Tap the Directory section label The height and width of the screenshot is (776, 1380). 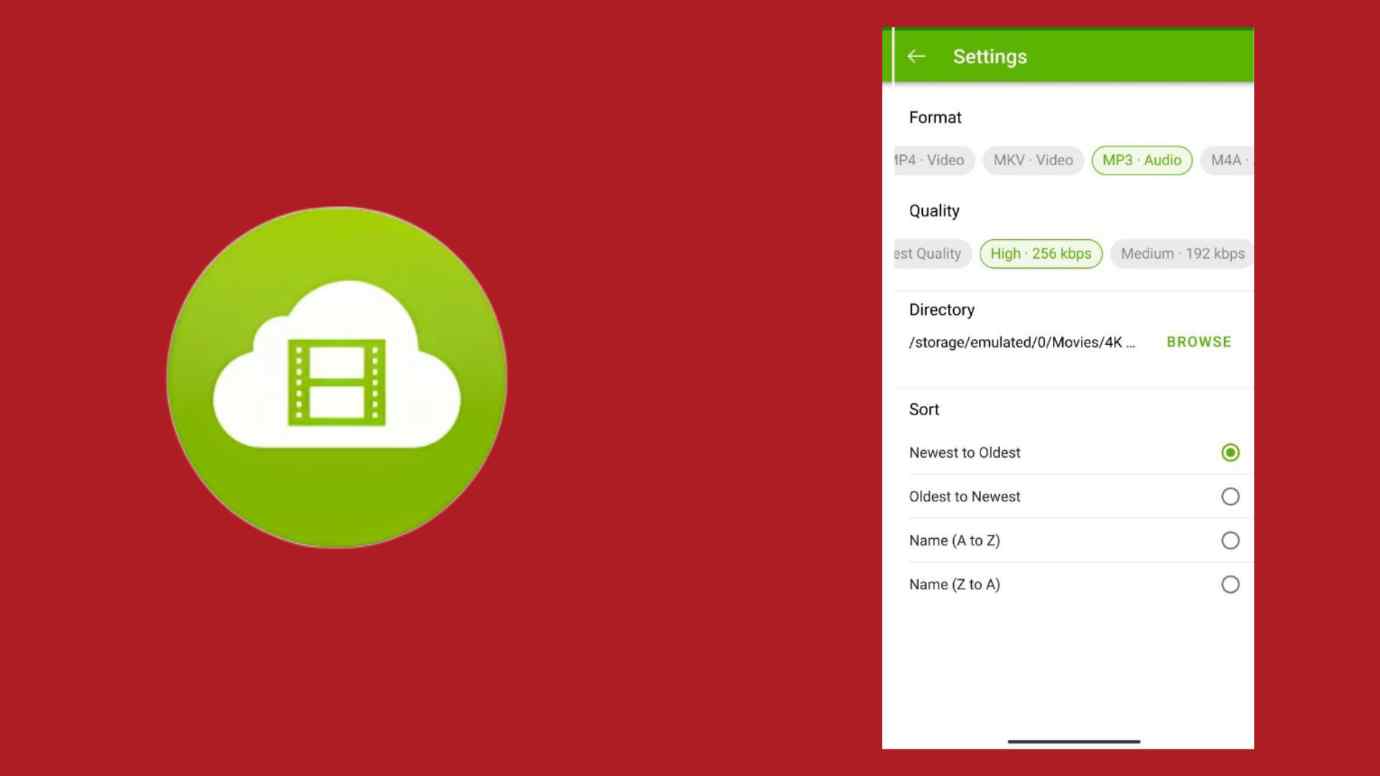[x=941, y=310]
